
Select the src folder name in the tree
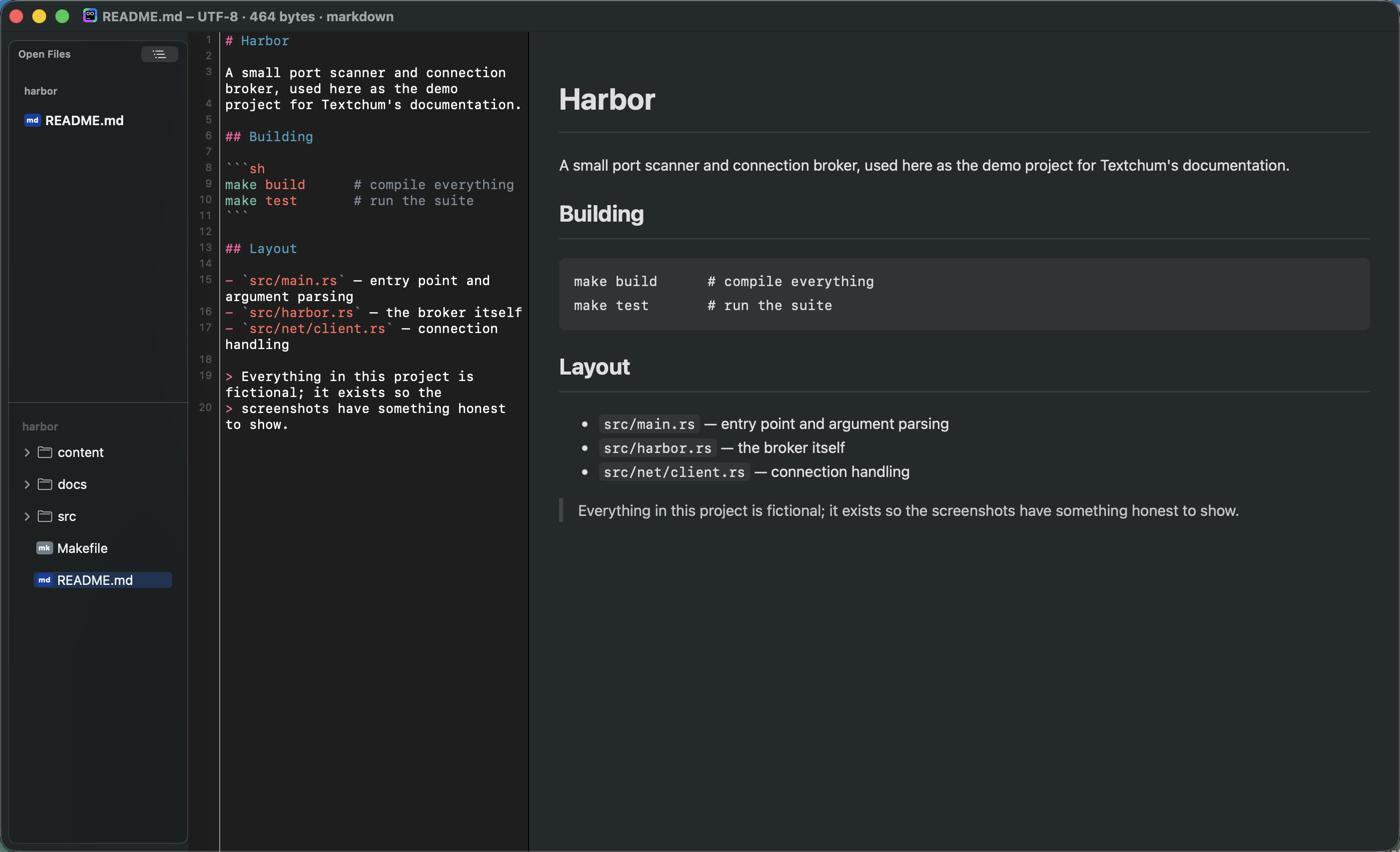coord(67,516)
